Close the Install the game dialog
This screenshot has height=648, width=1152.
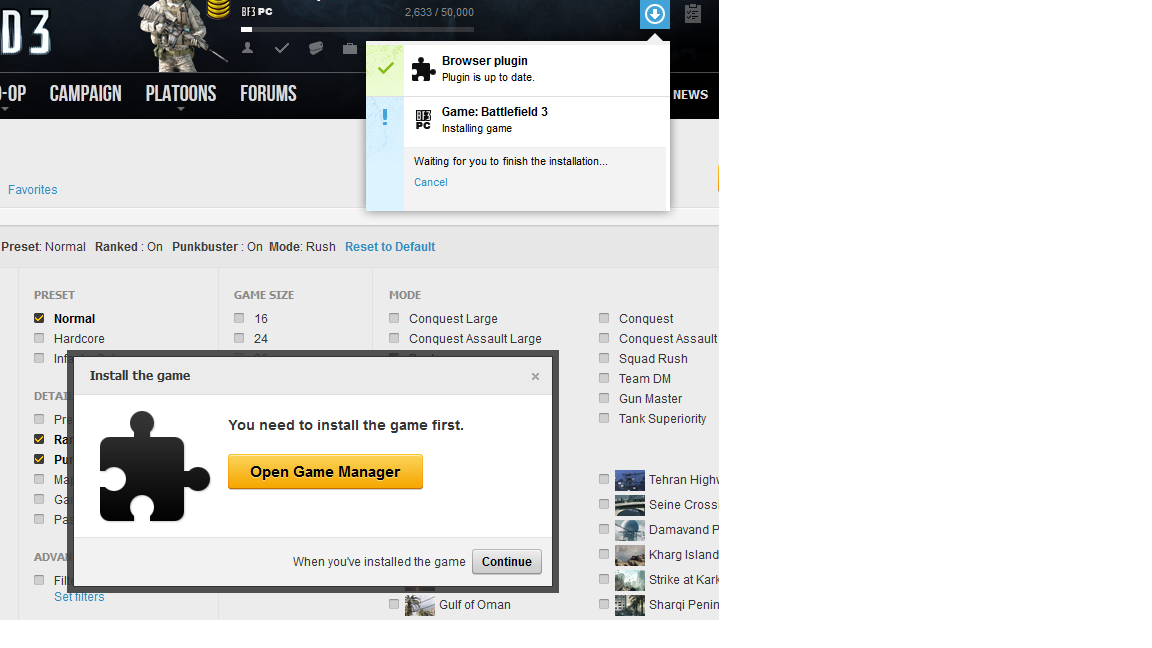(x=536, y=376)
